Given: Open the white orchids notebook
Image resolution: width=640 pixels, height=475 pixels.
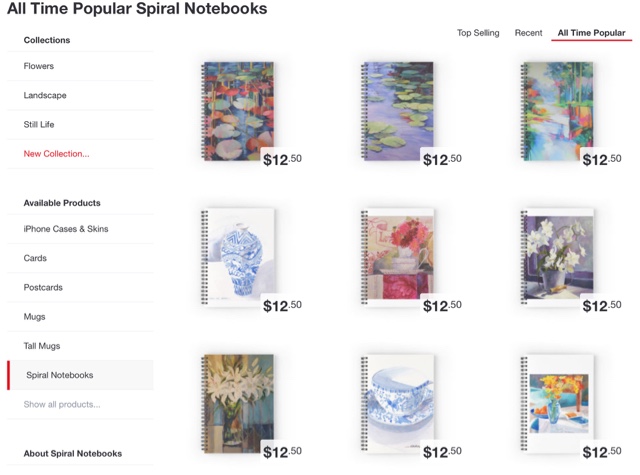Looking at the screenshot, I should click(558, 257).
